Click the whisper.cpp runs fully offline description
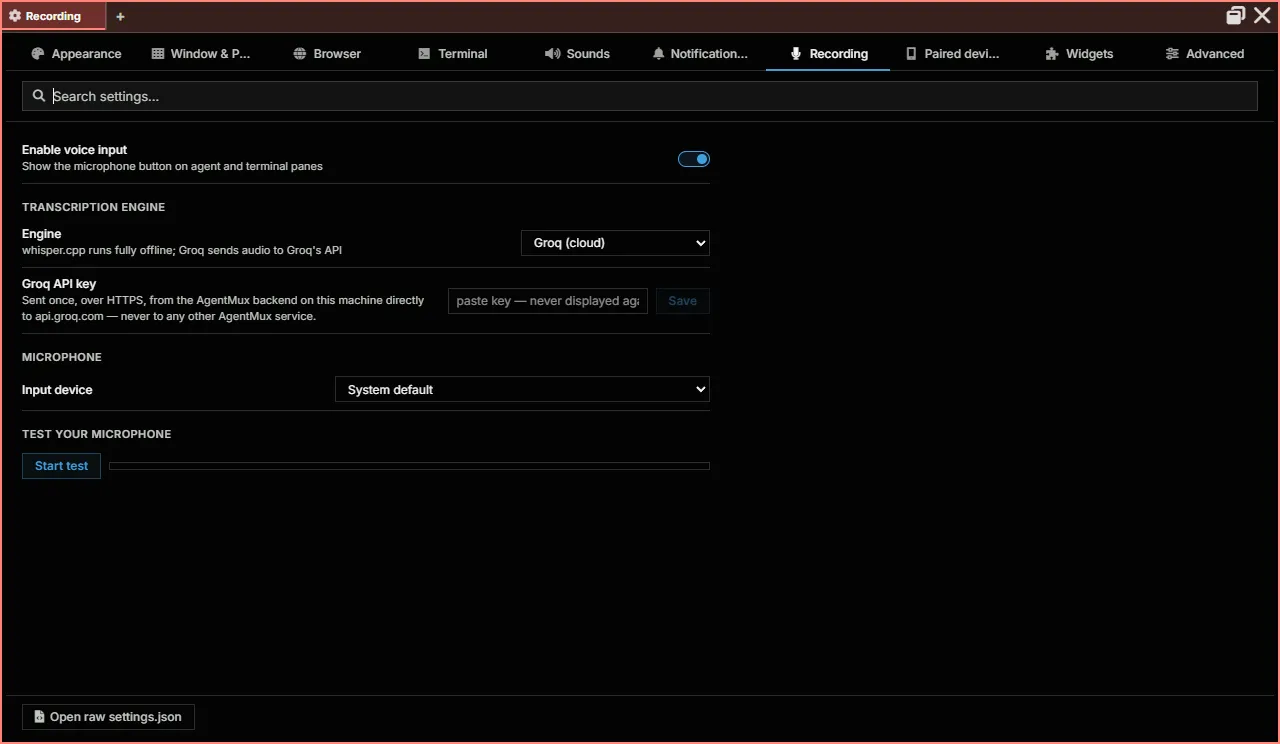The width and height of the screenshot is (1280, 744). point(182,250)
